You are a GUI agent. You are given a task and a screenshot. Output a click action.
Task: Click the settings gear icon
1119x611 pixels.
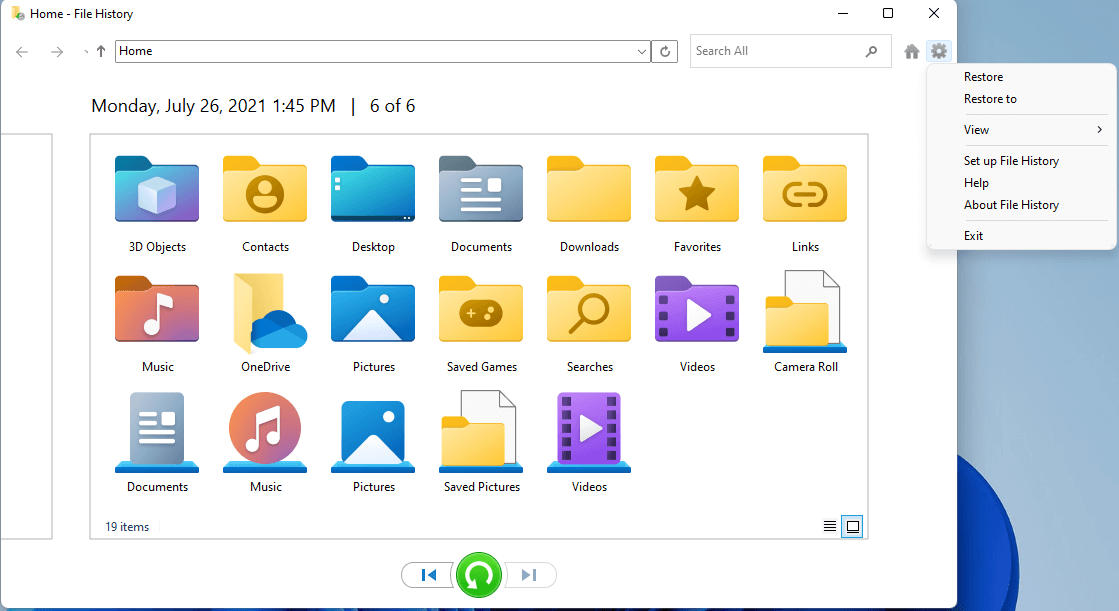(x=938, y=51)
